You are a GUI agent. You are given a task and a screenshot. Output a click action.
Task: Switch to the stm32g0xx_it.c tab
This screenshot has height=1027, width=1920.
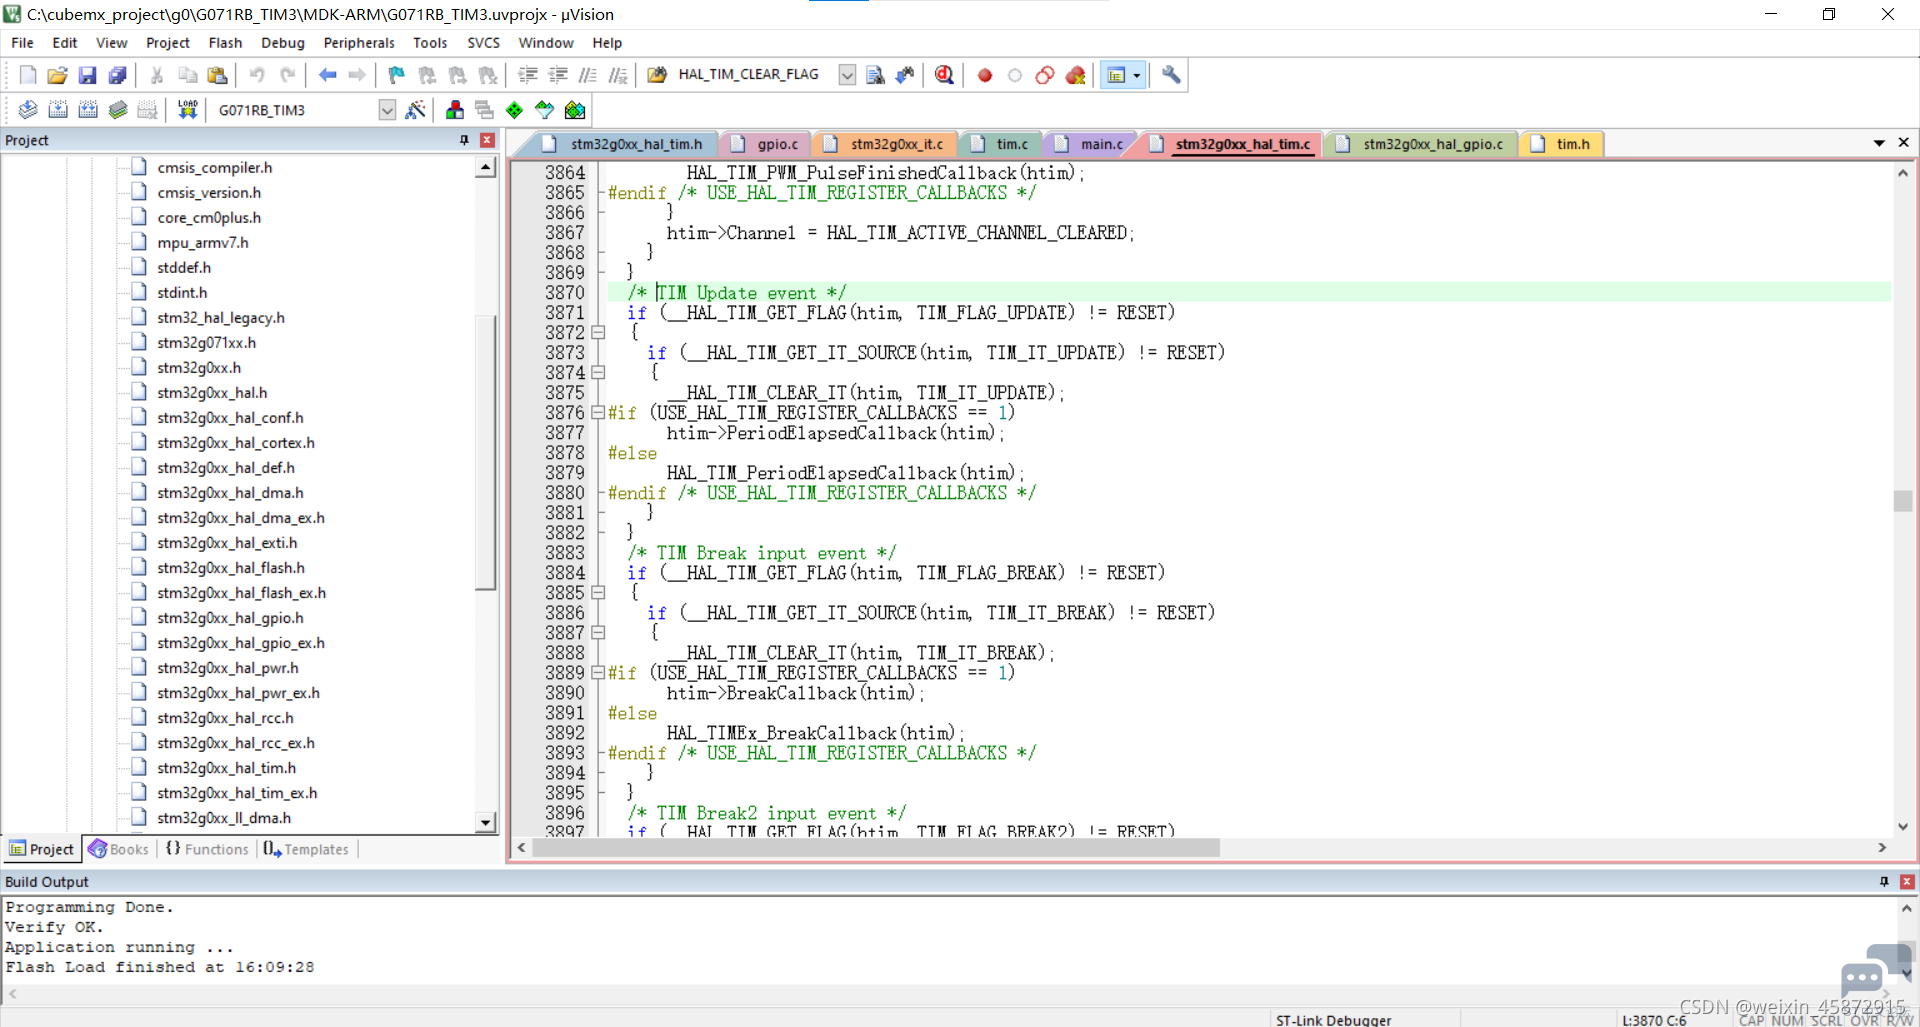click(x=885, y=144)
